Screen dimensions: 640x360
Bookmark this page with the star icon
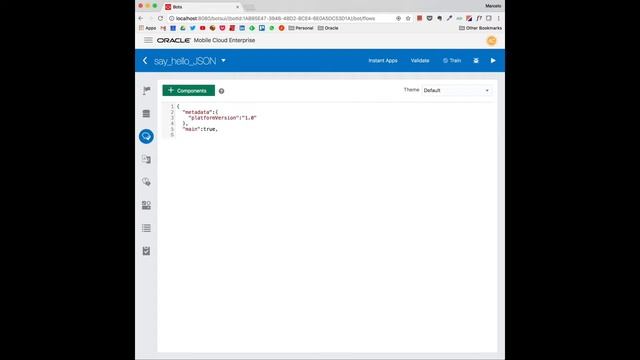[x=408, y=18]
